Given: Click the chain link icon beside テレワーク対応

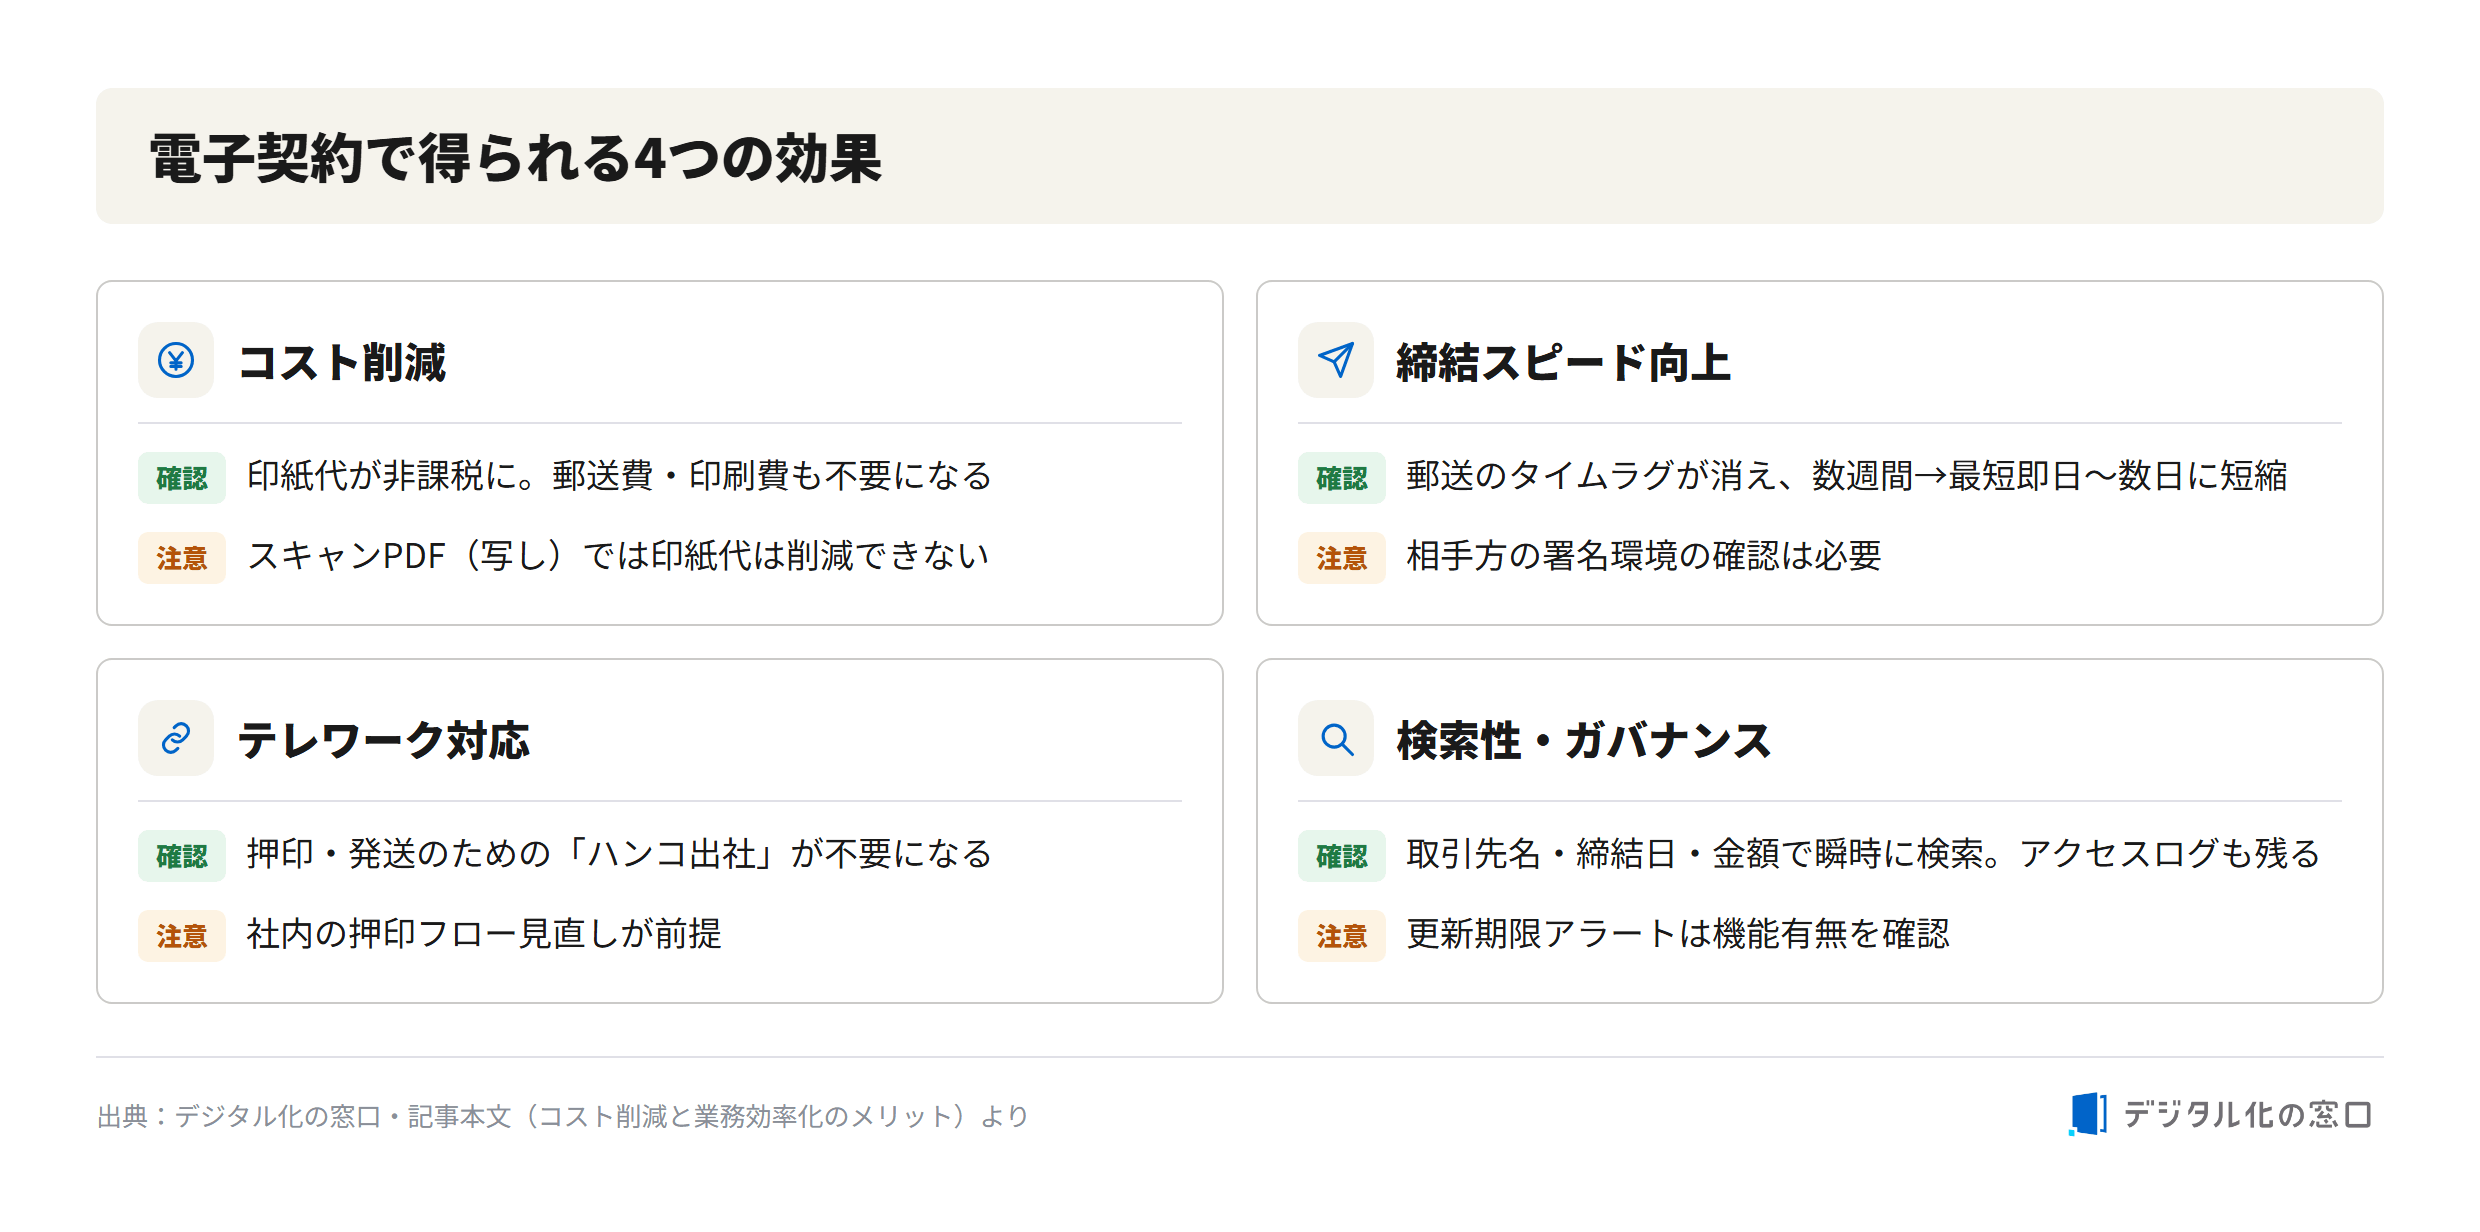Looking at the screenshot, I should [x=176, y=738].
